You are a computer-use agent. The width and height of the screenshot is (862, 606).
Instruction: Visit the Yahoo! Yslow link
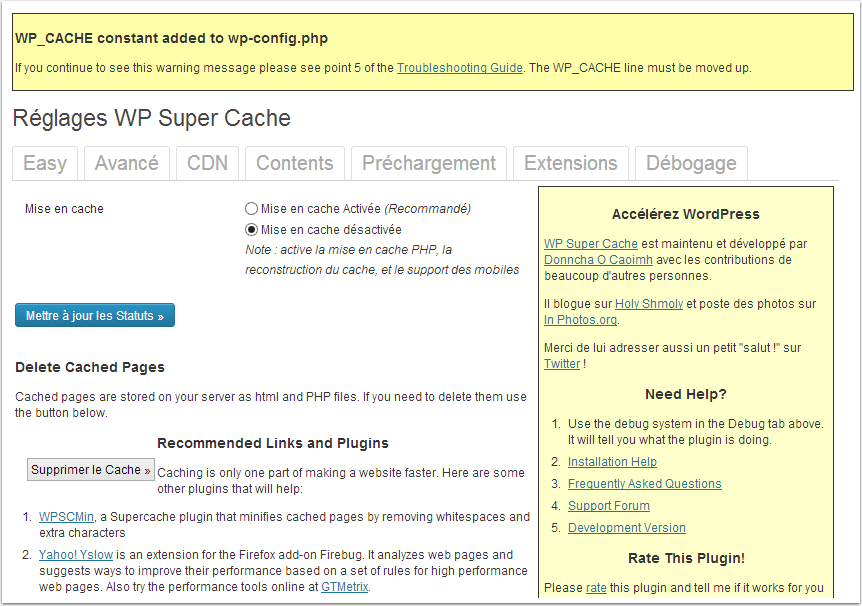[x=76, y=555]
